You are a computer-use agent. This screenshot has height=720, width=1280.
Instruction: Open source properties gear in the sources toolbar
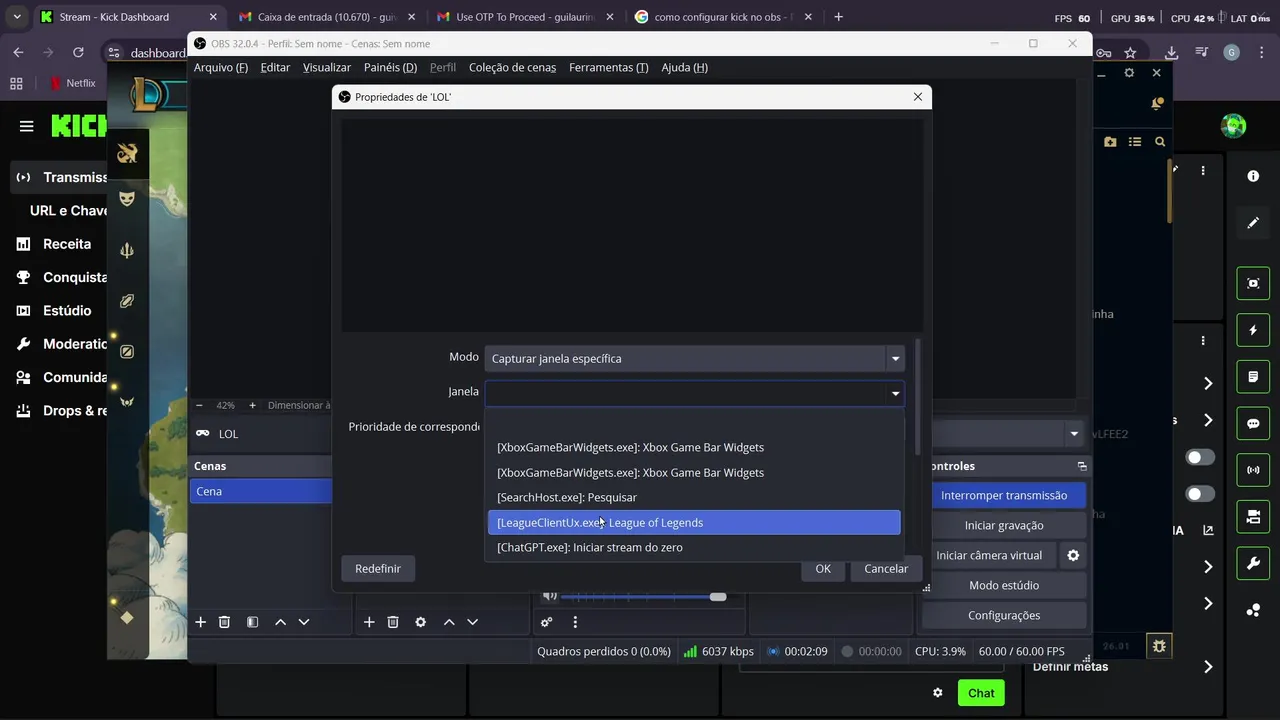pyautogui.click(x=421, y=622)
